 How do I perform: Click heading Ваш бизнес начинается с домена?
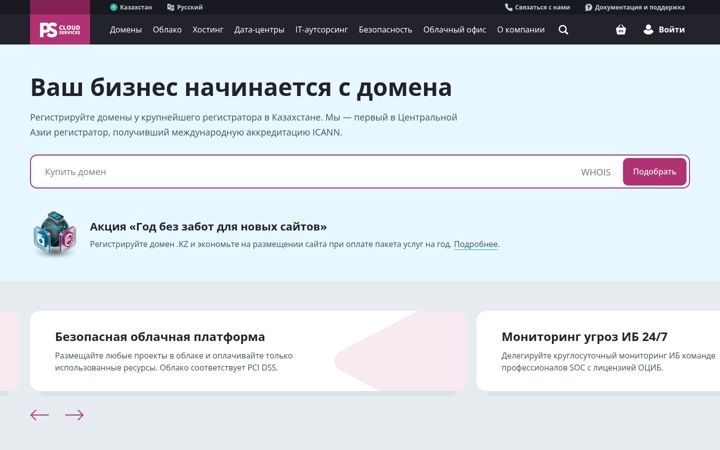point(241,87)
